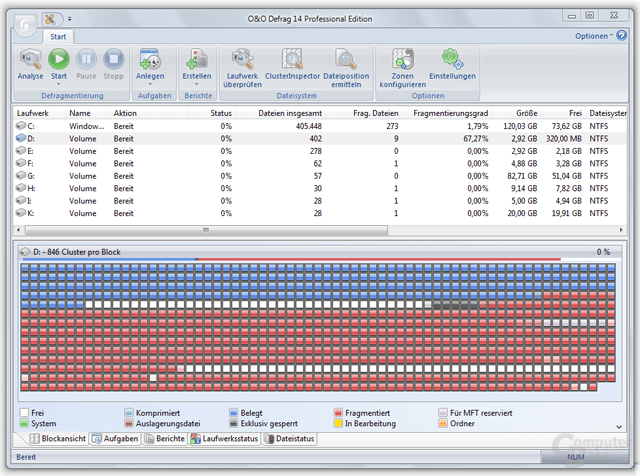
Task: Expand the Start button dropdown arrow
Action: (x=59, y=84)
